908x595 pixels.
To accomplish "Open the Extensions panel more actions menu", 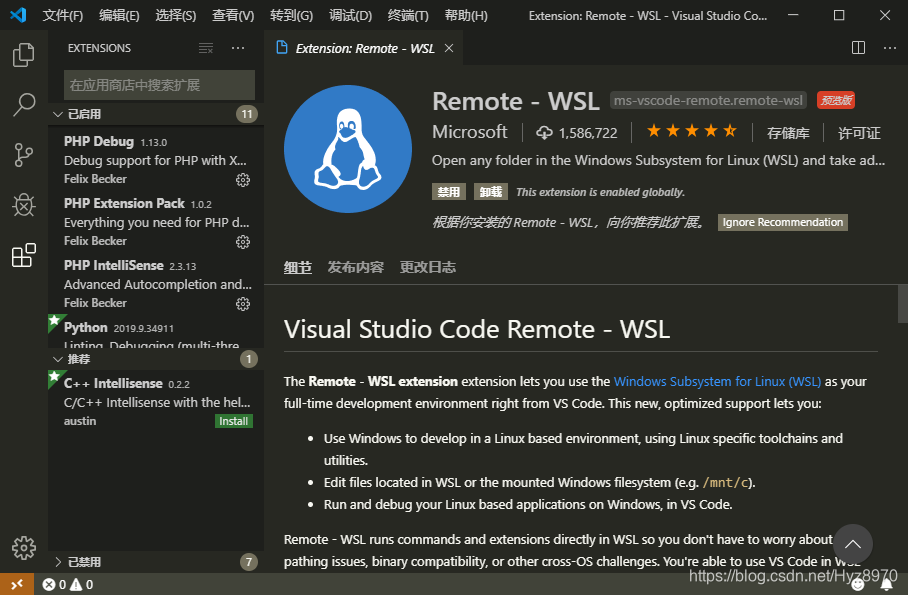I will tap(237, 48).
